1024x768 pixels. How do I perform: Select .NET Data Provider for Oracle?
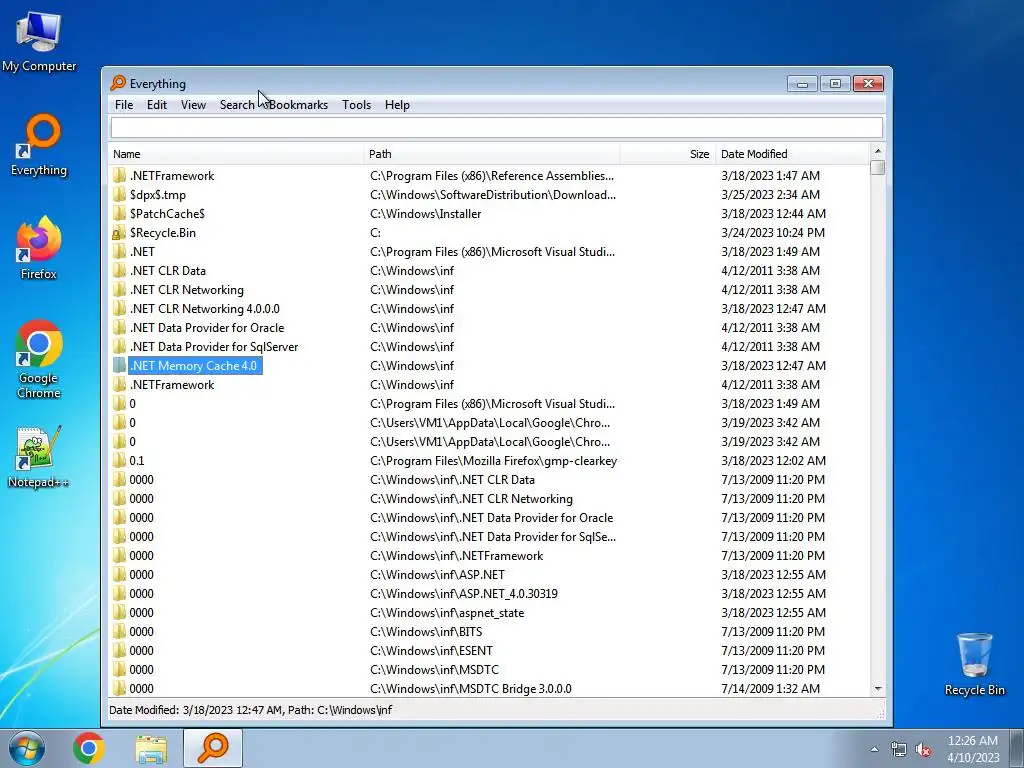point(206,328)
